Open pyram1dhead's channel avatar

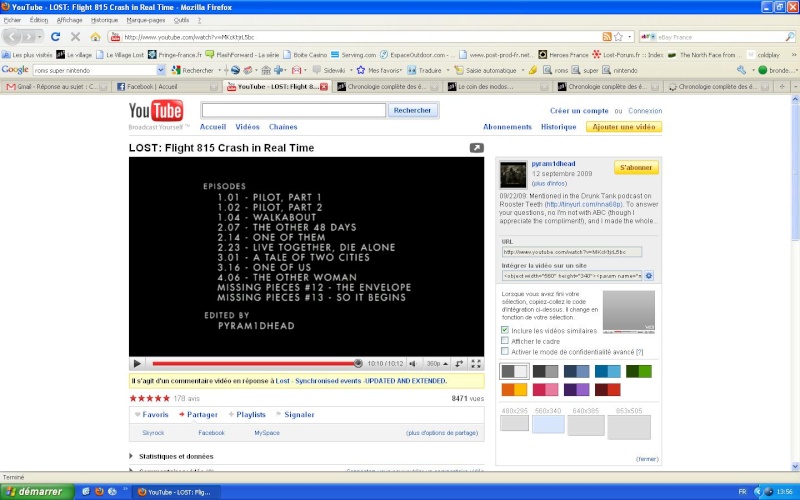tap(513, 175)
